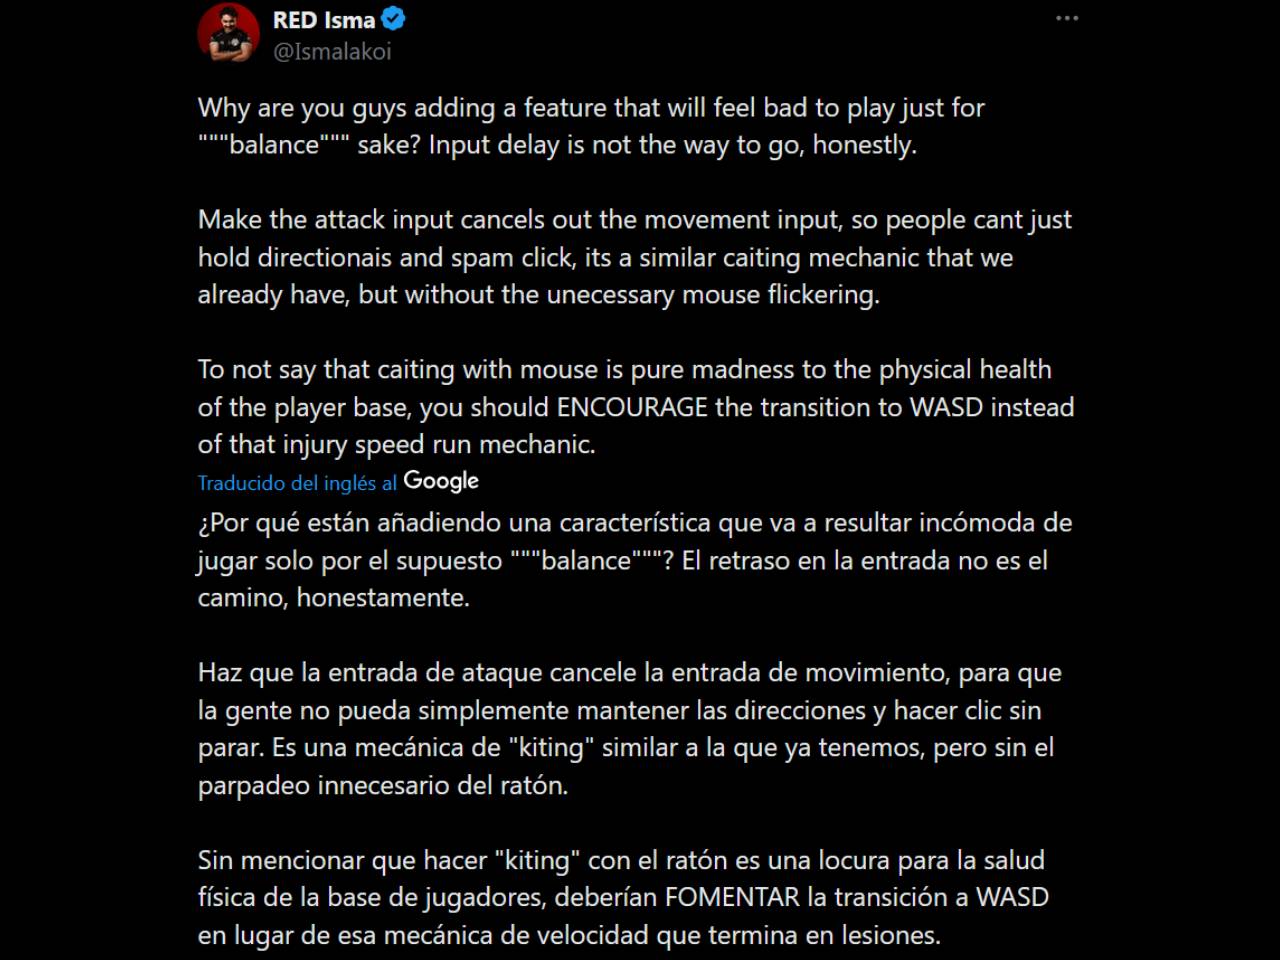Open the RED Isma display name link
The height and width of the screenshot is (960, 1280).
tap(324, 20)
